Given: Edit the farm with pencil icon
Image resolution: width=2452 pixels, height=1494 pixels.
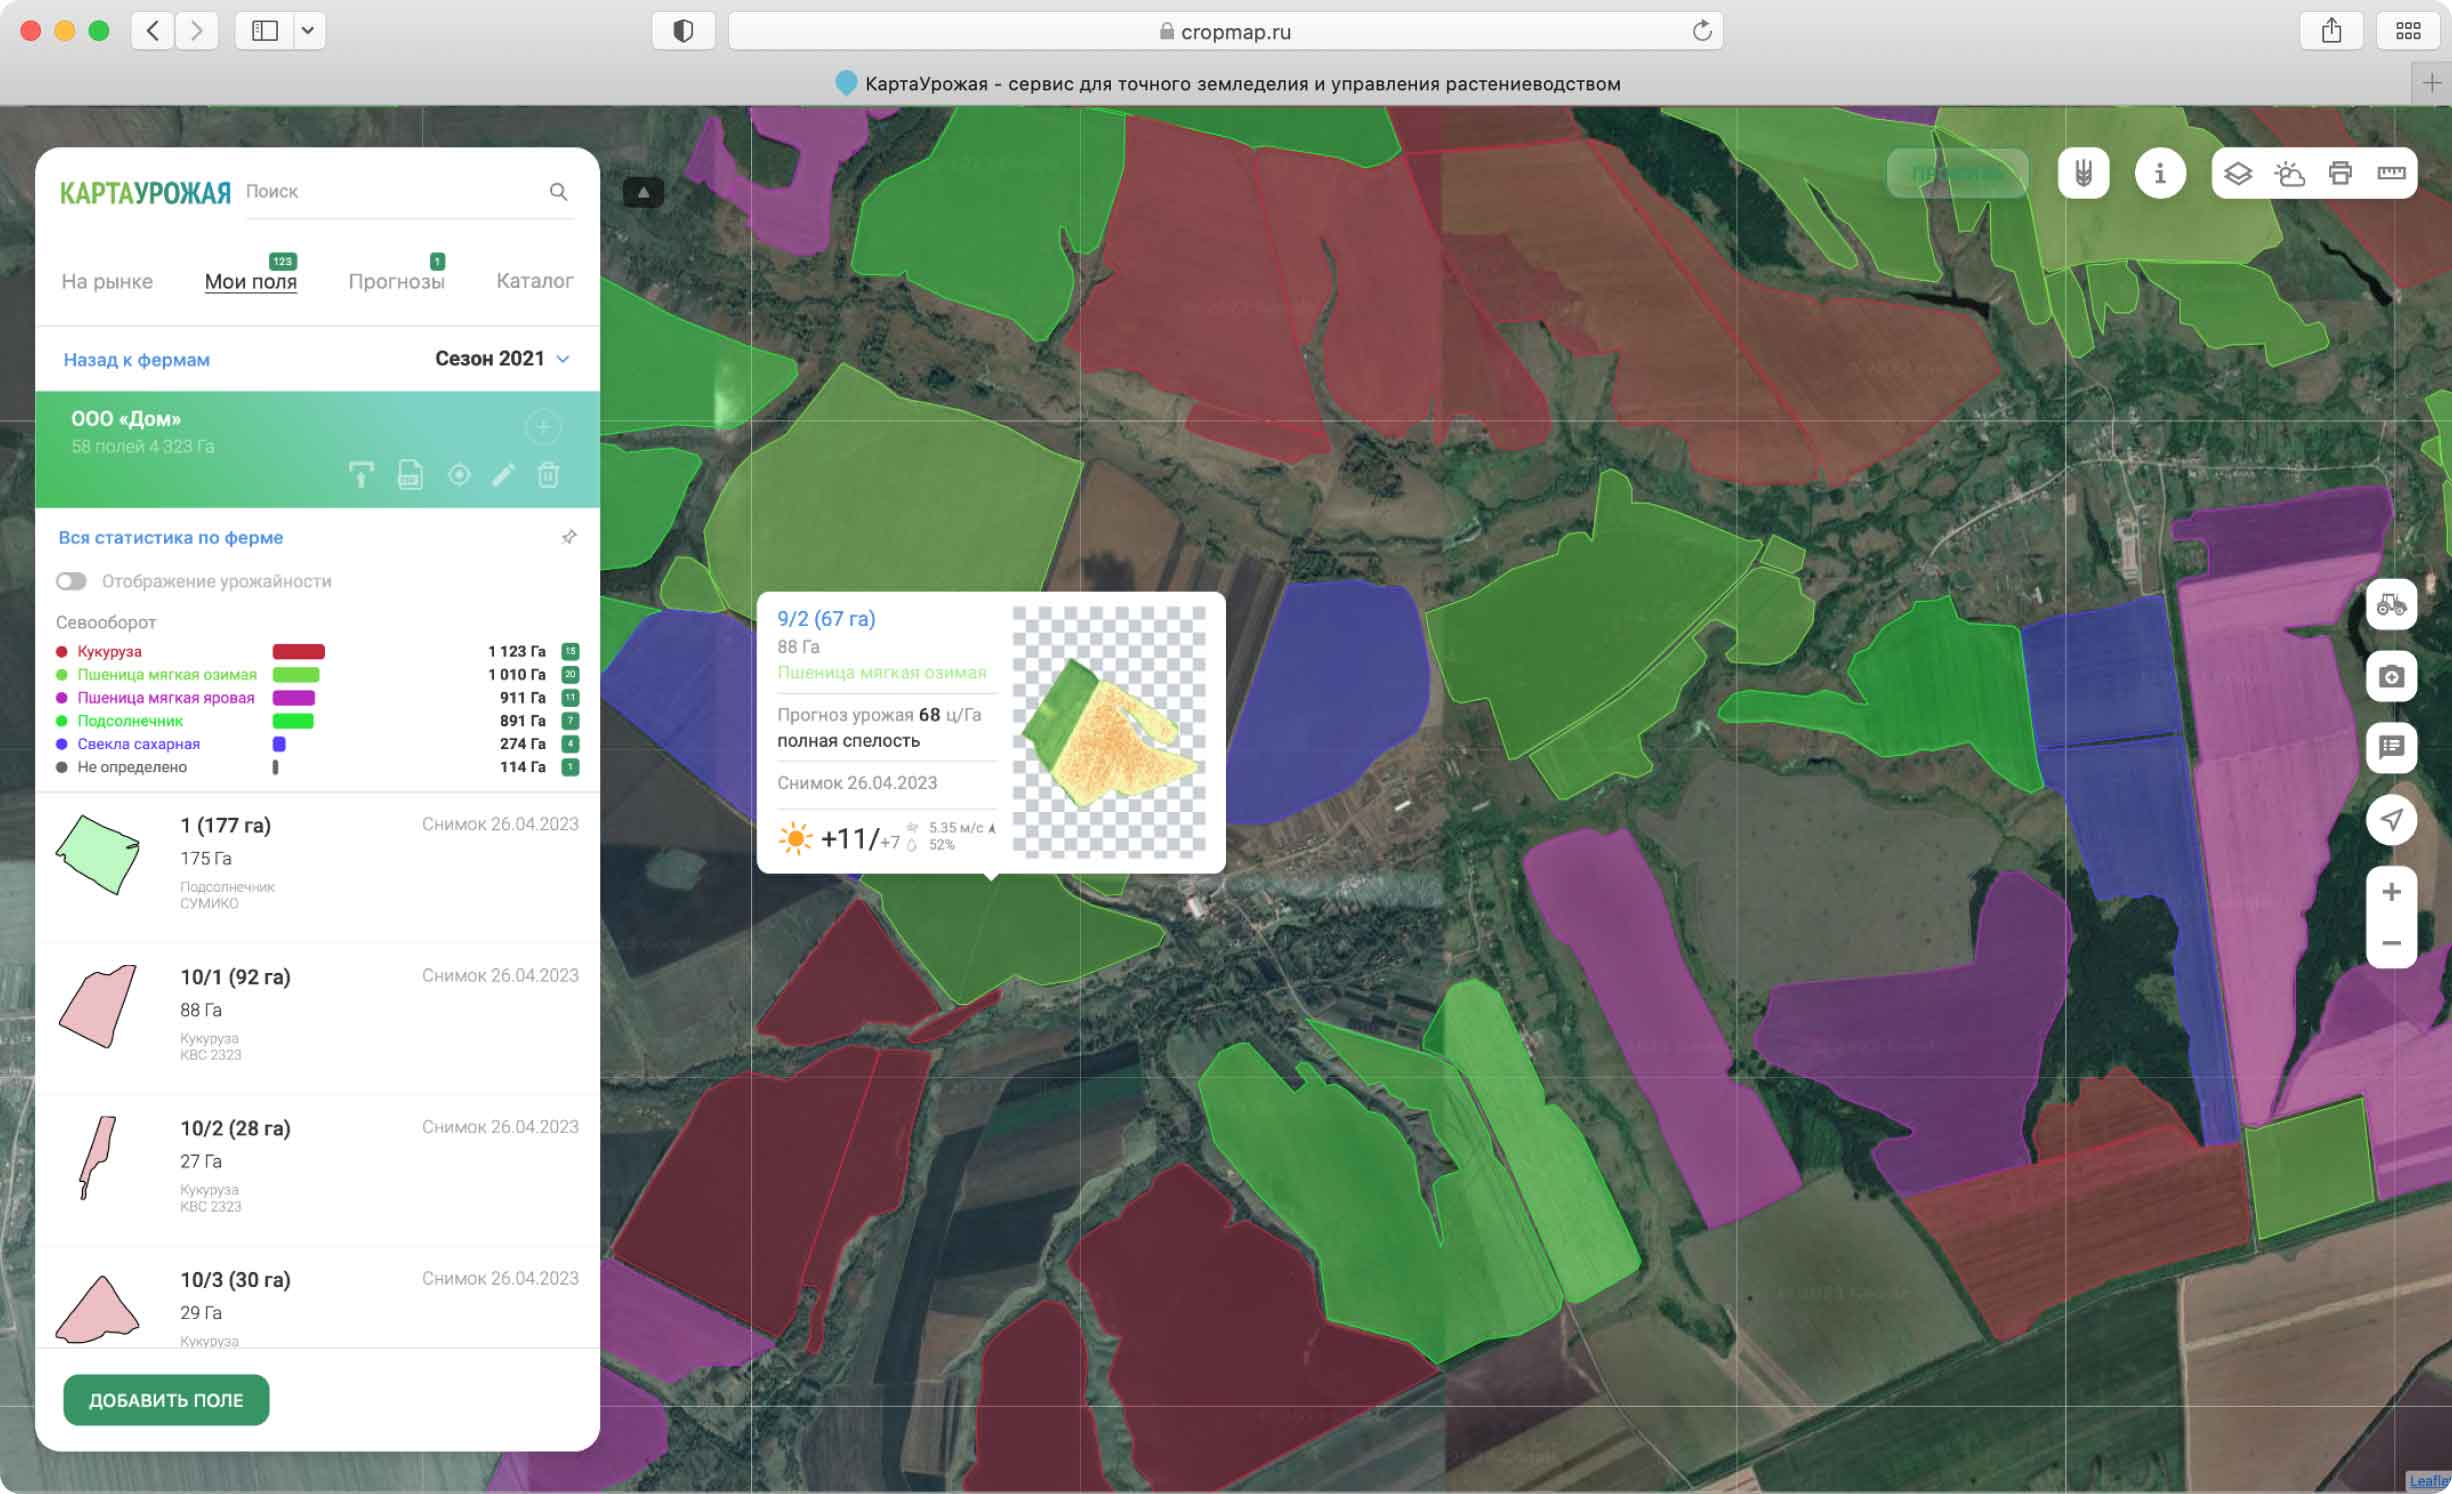Looking at the screenshot, I should point(503,474).
